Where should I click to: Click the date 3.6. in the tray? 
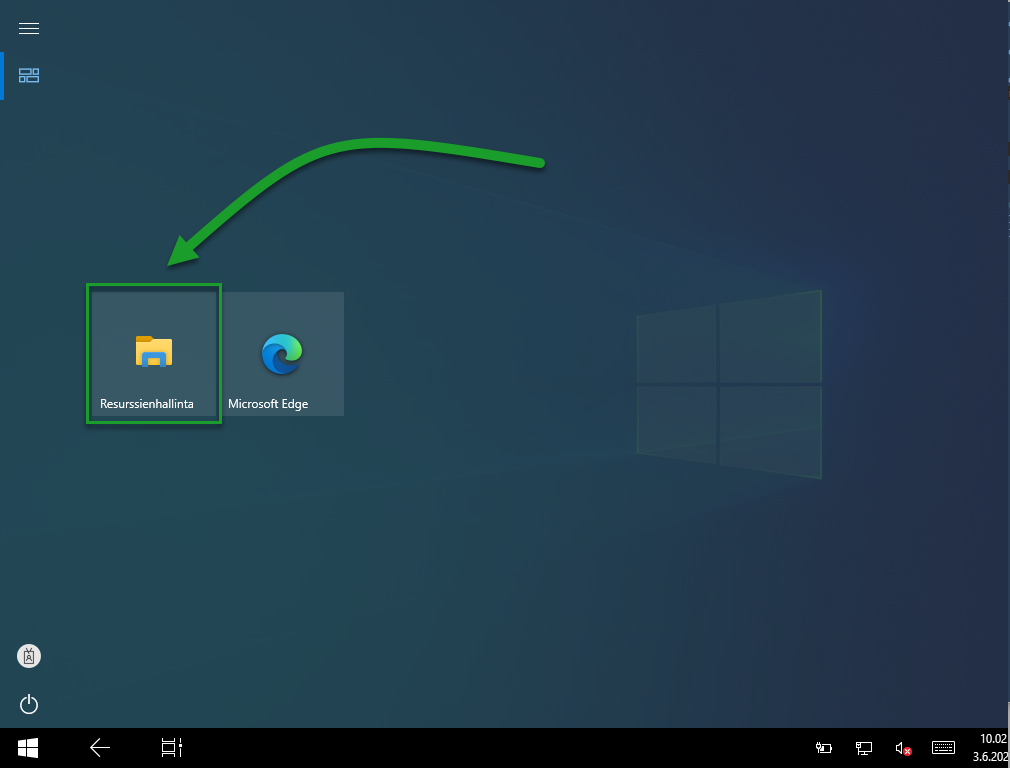[x=992, y=756]
